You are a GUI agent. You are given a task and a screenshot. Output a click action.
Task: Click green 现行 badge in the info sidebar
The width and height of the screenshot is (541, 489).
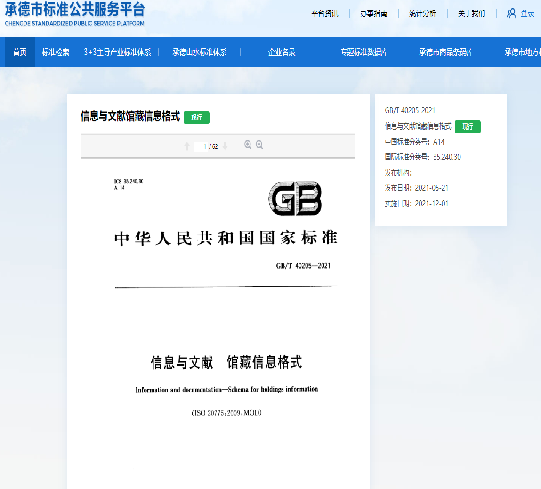pyautogui.click(x=468, y=127)
